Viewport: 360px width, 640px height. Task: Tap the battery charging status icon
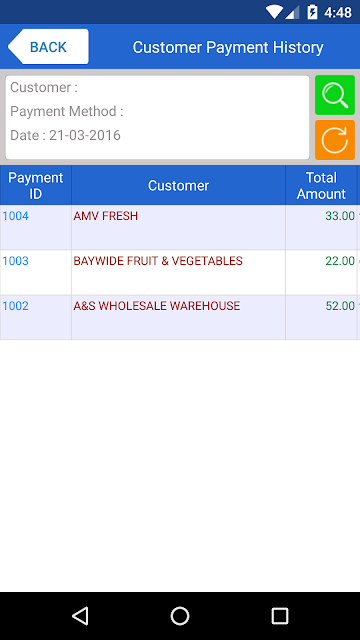[x=312, y=12]
